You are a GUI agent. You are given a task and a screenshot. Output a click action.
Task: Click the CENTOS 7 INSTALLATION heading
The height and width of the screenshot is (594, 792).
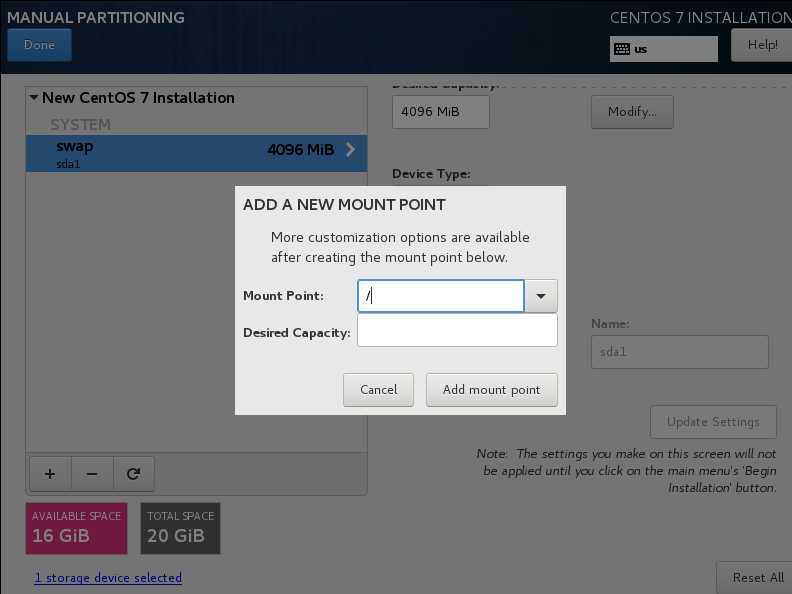[701, 18]
